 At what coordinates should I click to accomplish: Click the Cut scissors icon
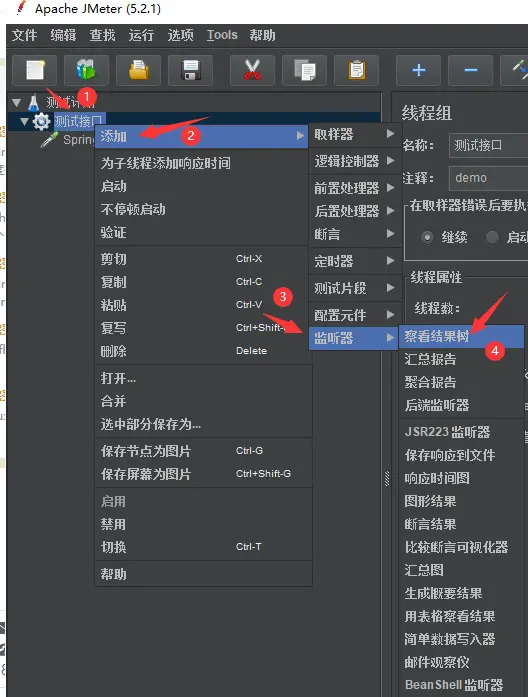252,70
